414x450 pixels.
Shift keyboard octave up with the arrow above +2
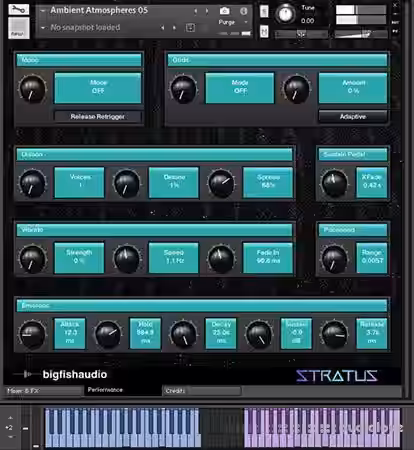(x=10, y=418)
